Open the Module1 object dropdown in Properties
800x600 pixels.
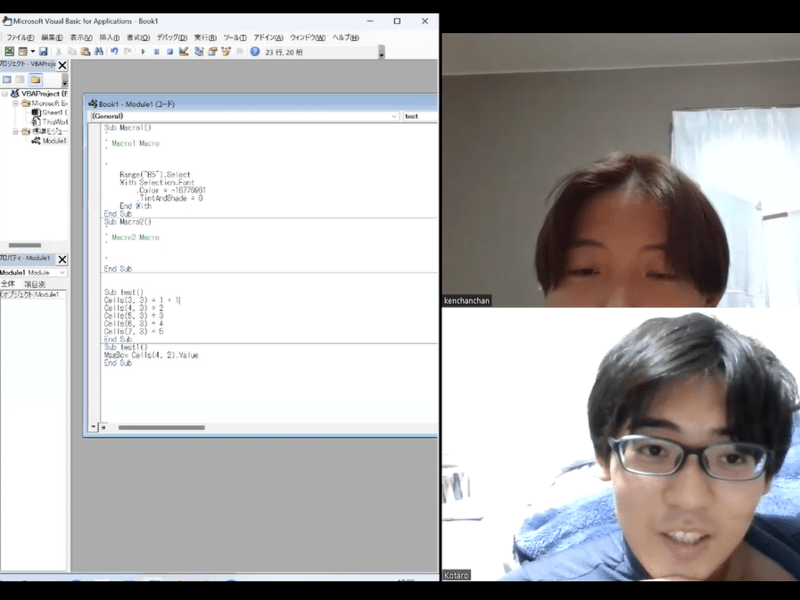[x=62, y=272]
